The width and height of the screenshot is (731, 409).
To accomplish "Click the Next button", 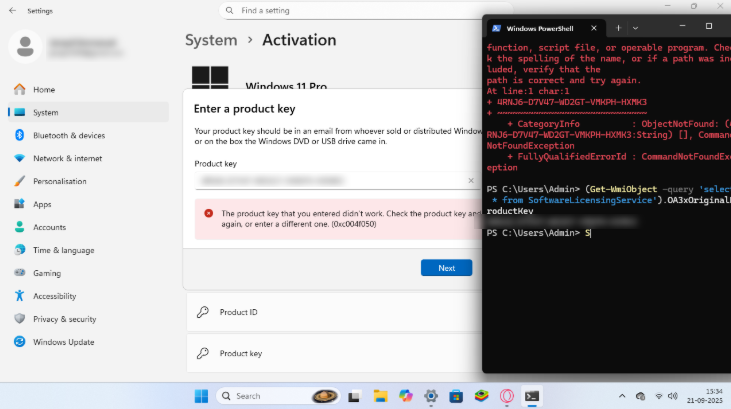I will pos(446,268).
